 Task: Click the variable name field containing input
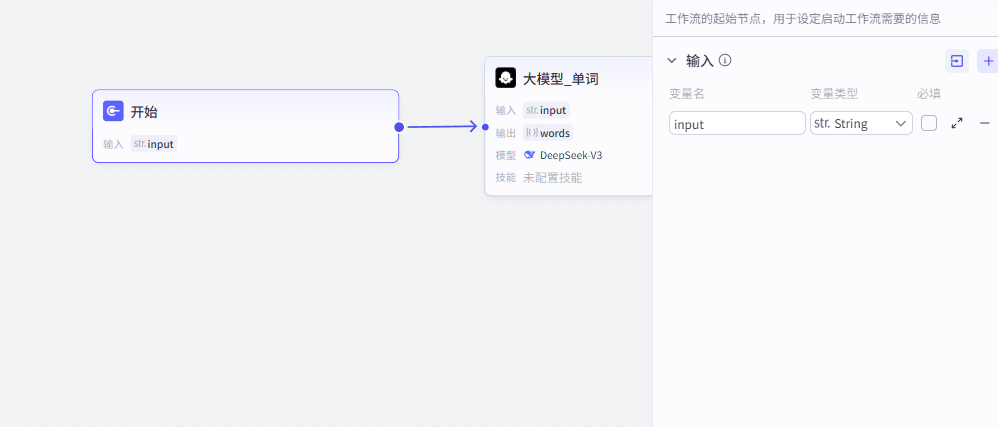point(737,123)
